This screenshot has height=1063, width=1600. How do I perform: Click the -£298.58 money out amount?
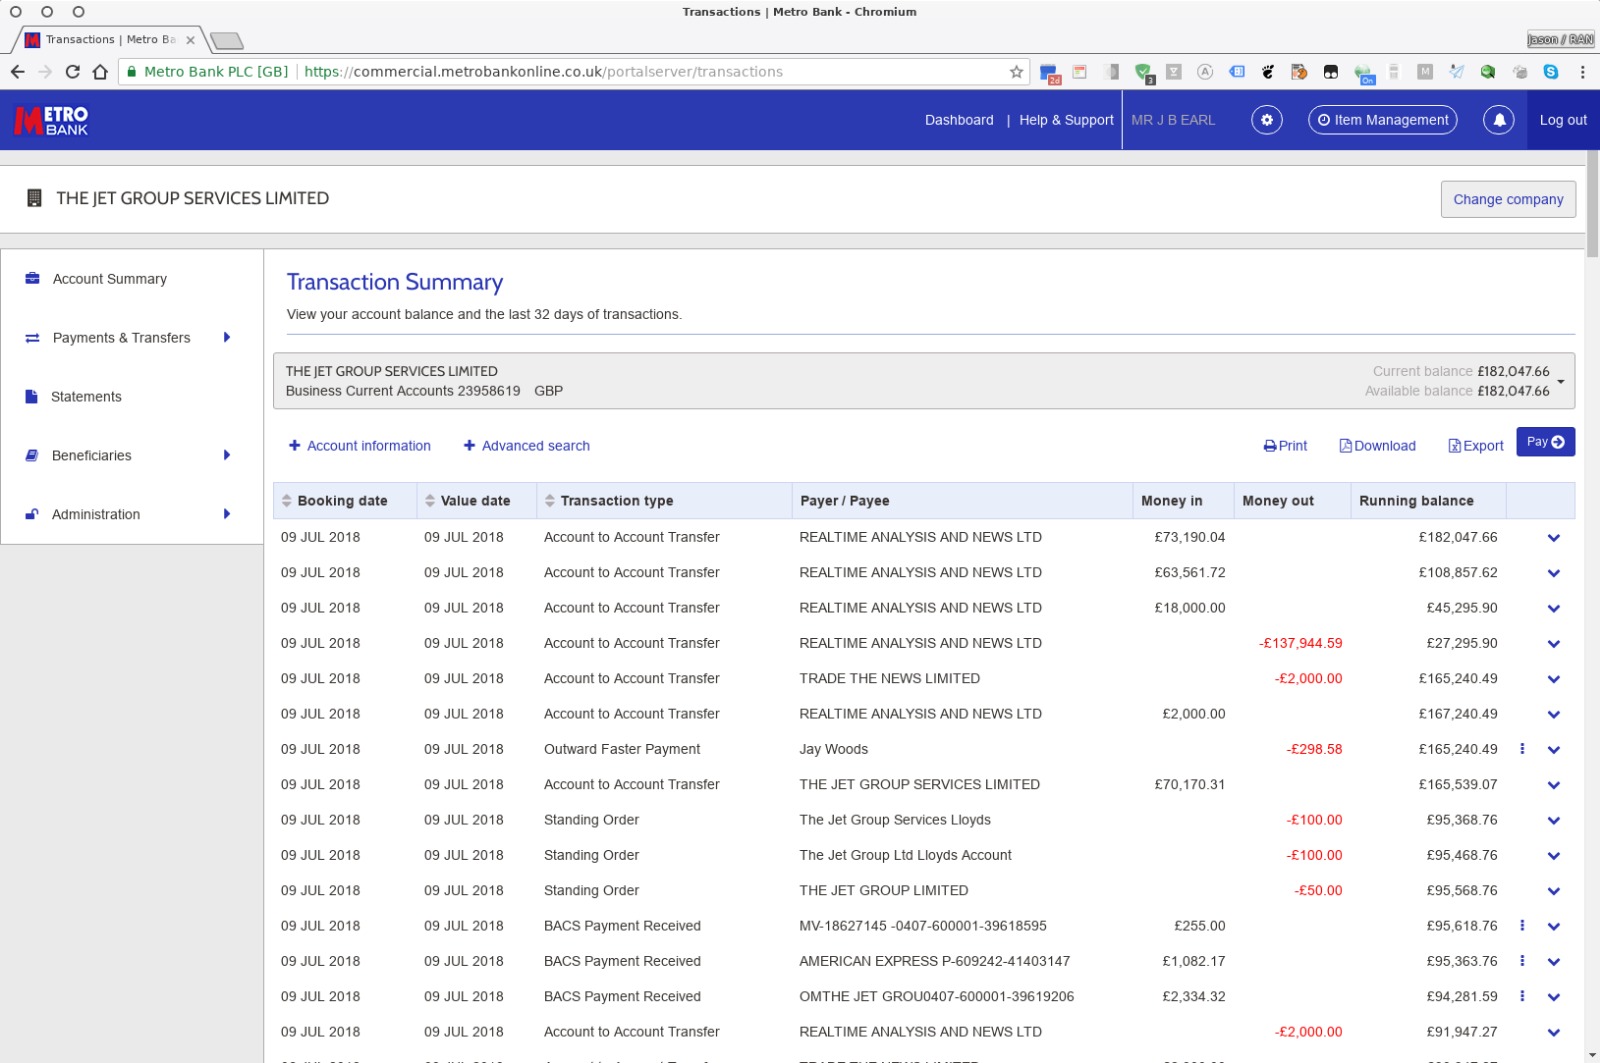[x=1314, y=749]
